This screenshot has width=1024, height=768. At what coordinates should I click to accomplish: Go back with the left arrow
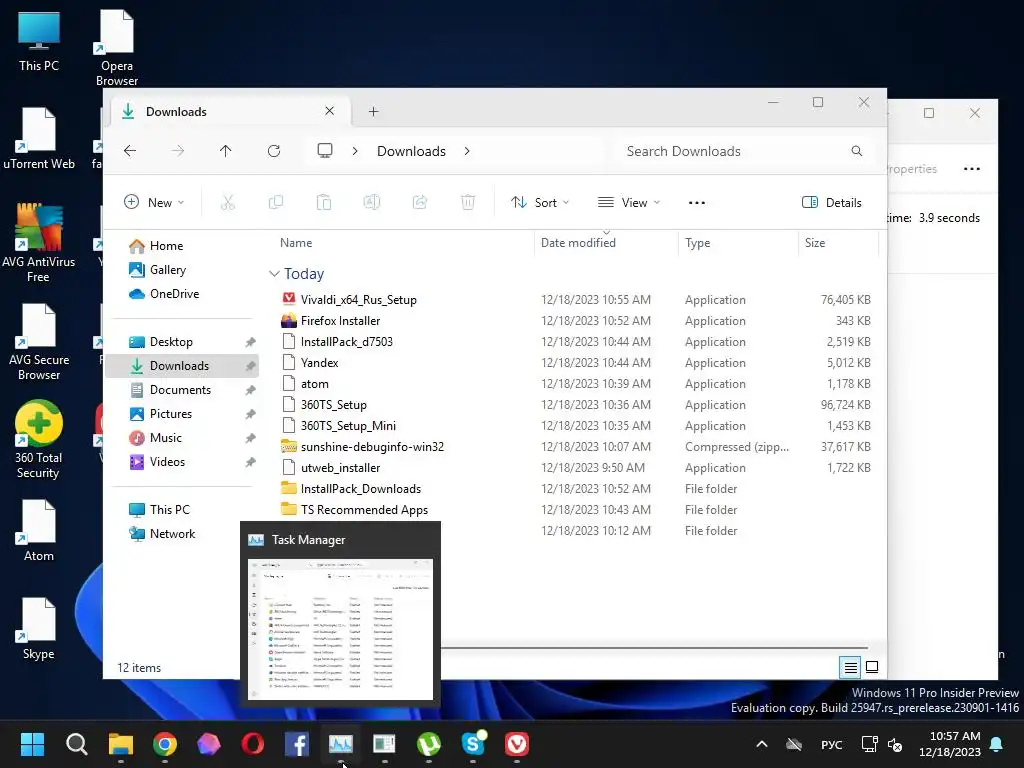coord(130,151)
